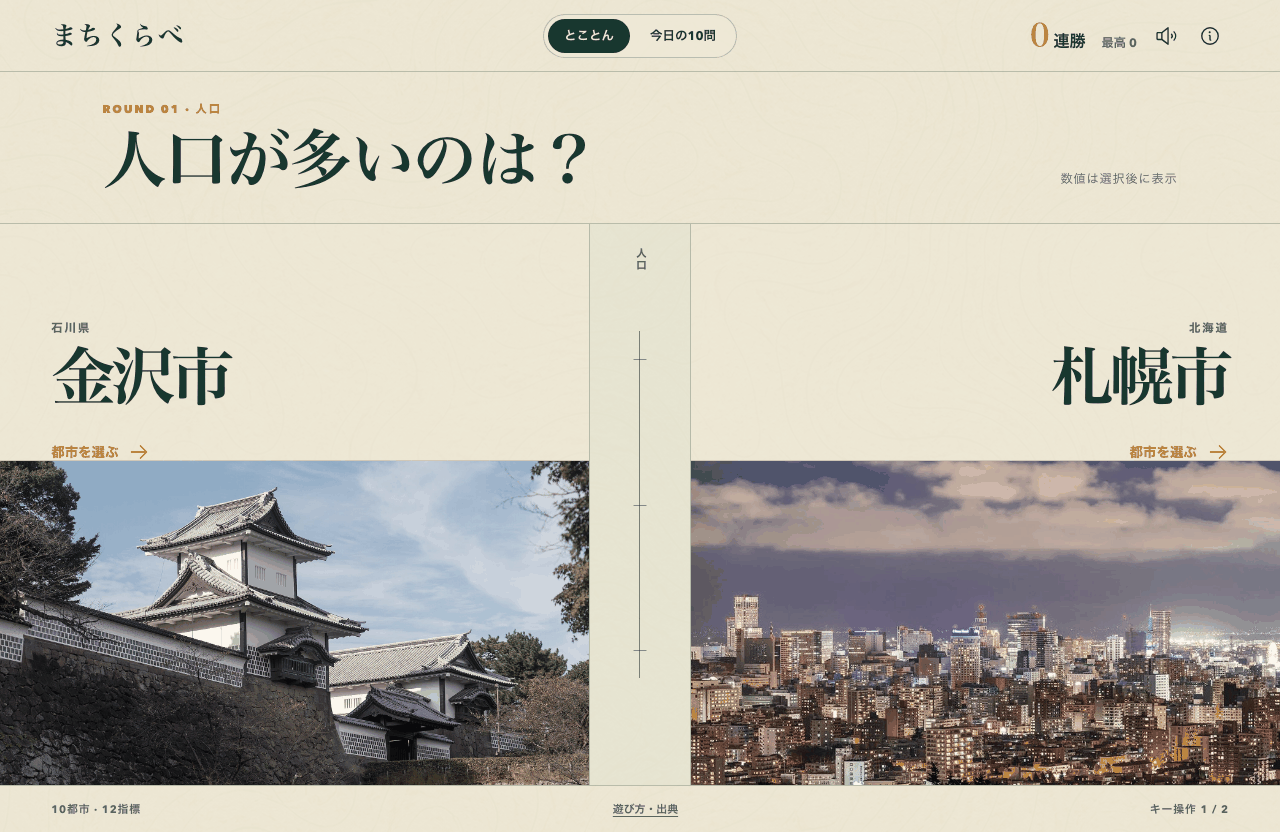Click the 最高 0 best score label
Image resolution: width=1280 pixels, height=832 pixels.
tap(1119, 43)
